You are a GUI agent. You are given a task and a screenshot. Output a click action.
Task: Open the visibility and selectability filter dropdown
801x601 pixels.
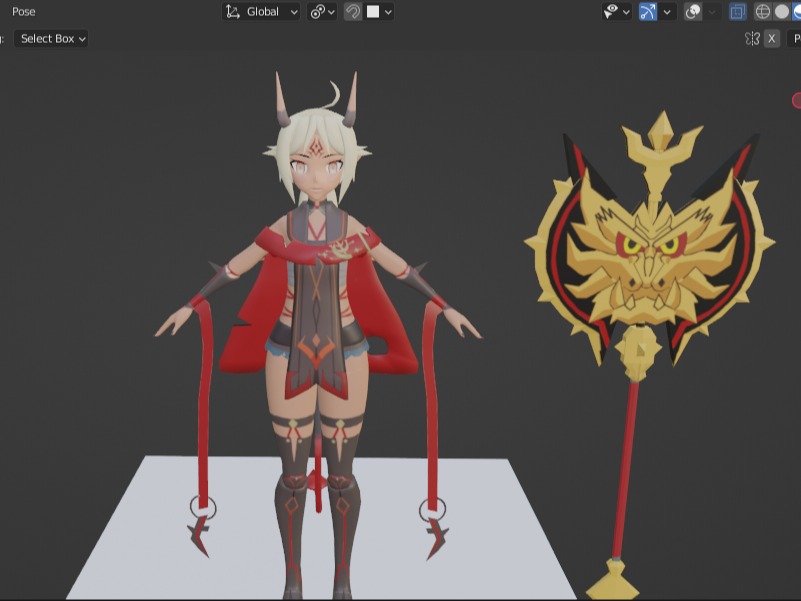pos(616,12)
